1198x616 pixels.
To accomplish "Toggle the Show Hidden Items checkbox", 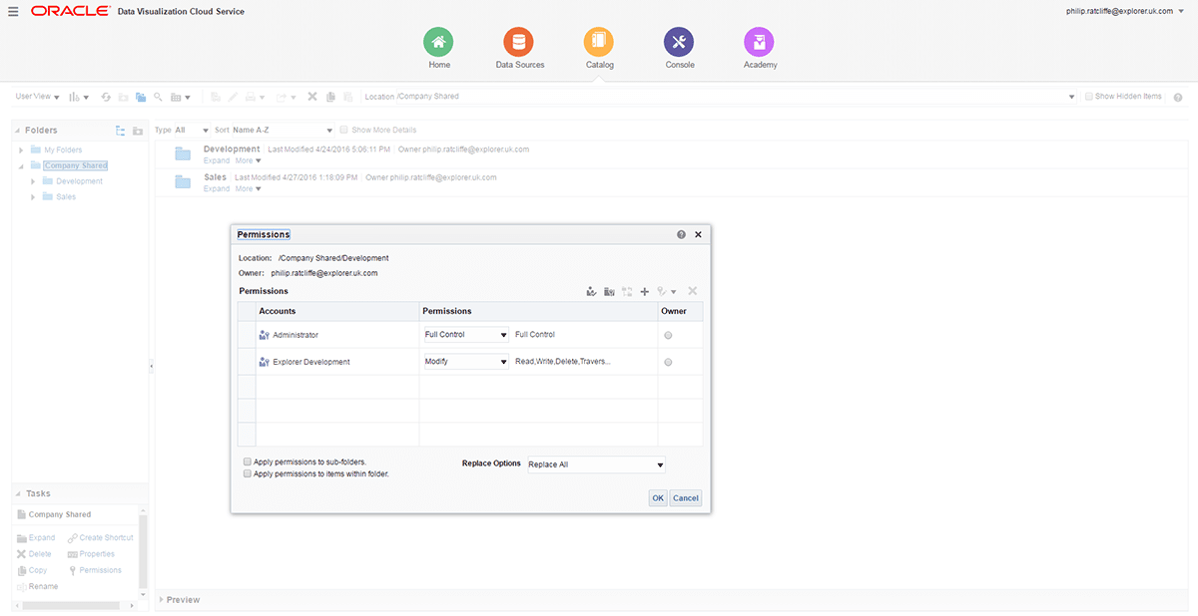I will click(1089, 96).
